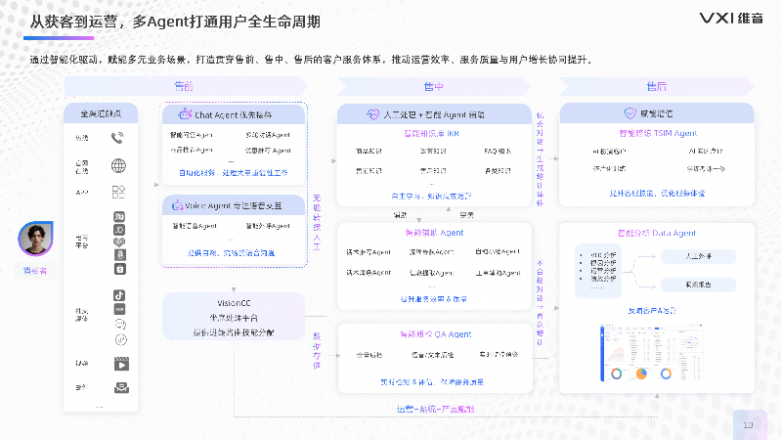Click the vertical '无缝转接人工' label
Image resolution: width=782 pixels, height=440 pixels.
[317, 222]
